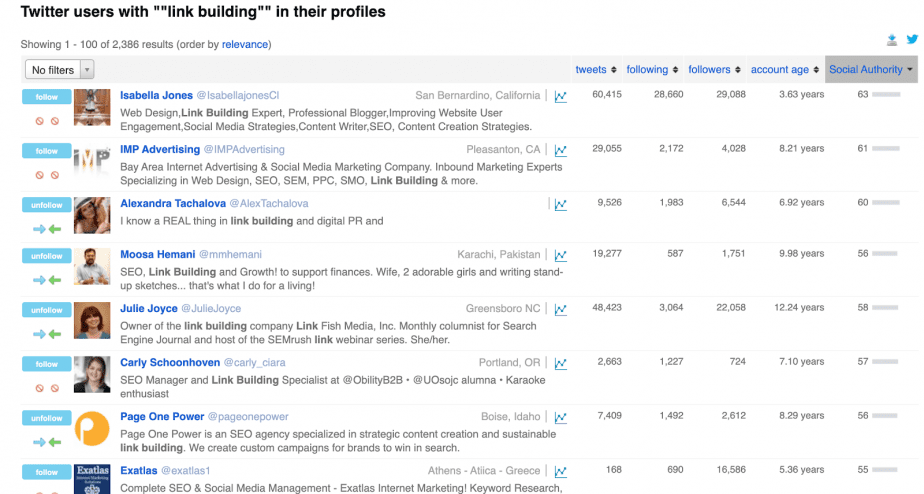The height and width of the screenshot is (494, 924).
Task: Click Julie Joyce avatar thumbnail
Action: (x=92, y=321)
